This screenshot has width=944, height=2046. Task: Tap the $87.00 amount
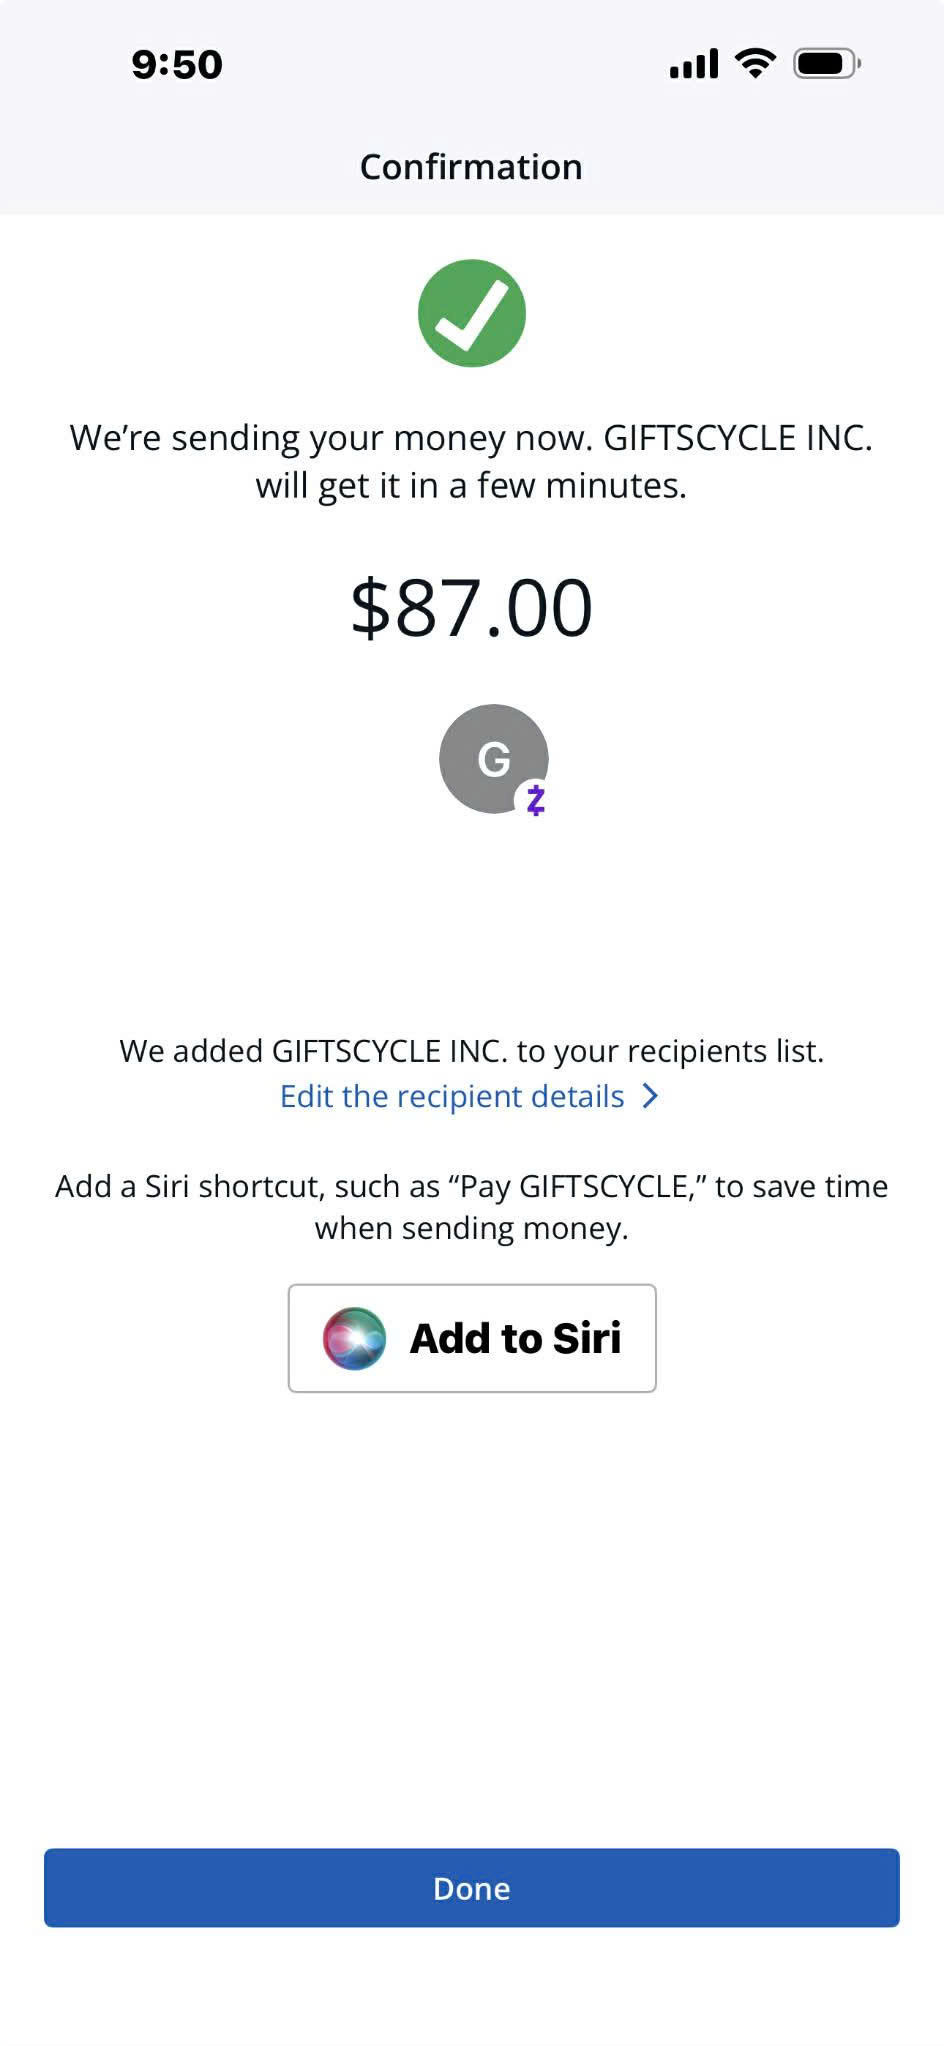(471, 607)
